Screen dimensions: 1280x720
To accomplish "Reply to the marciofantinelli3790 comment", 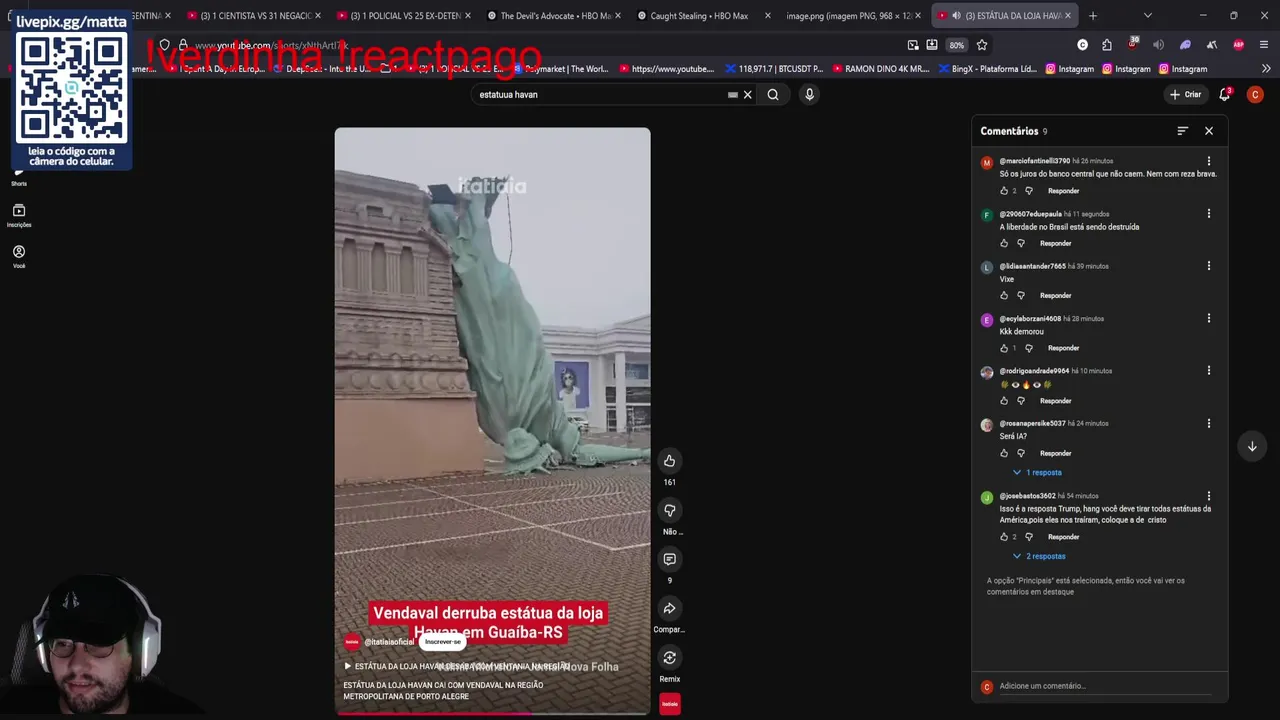I will point(1063,191).
